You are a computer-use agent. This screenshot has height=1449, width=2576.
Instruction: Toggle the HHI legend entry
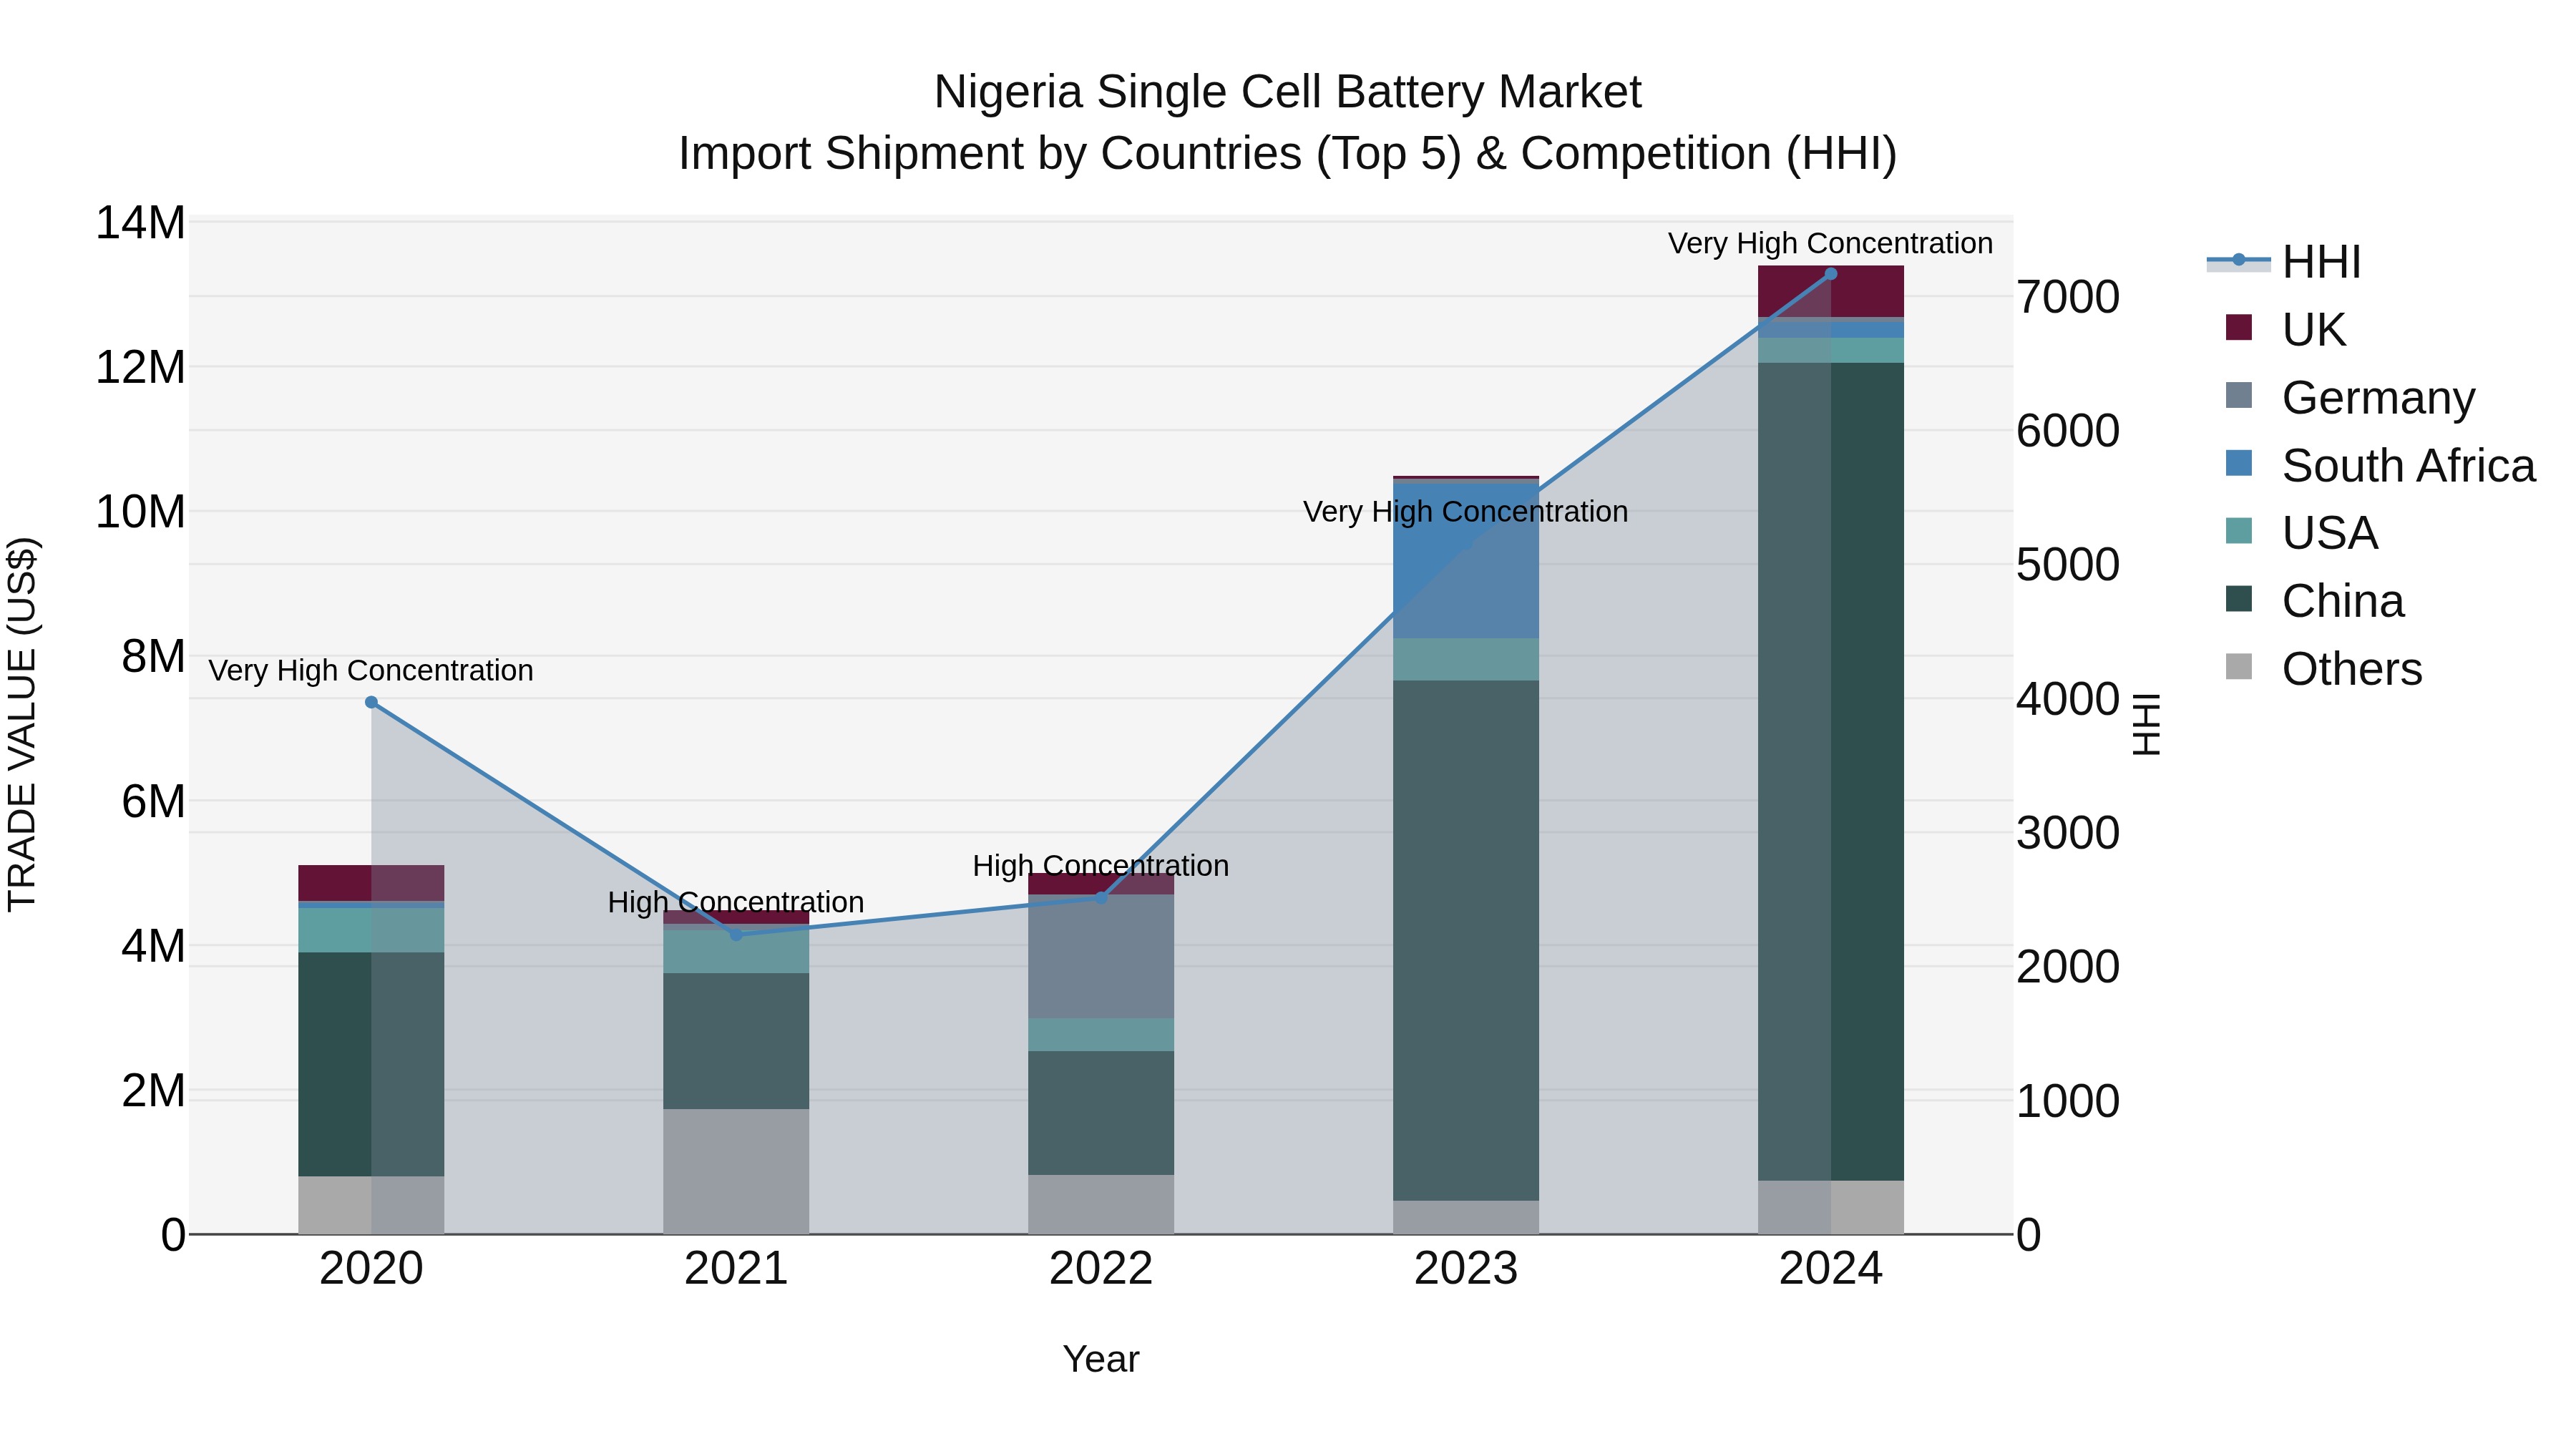pos(2284,262)
